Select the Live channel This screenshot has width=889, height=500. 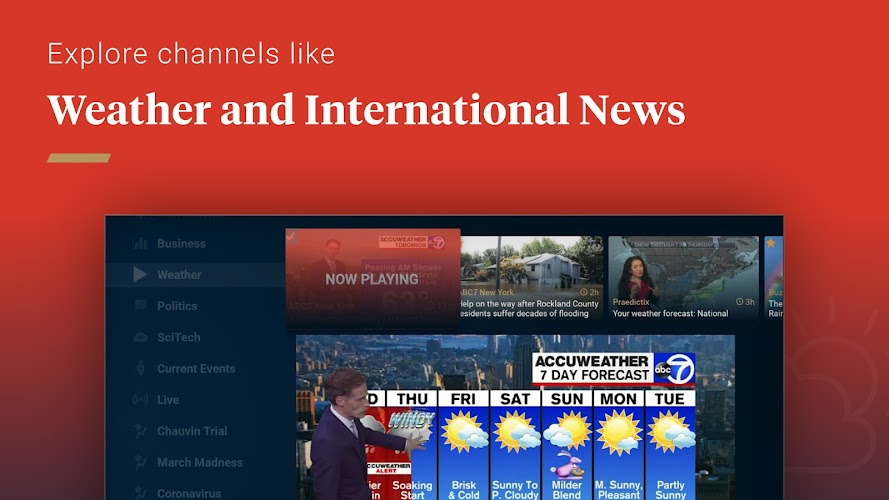pyautogui.click(x=168, y=400)
